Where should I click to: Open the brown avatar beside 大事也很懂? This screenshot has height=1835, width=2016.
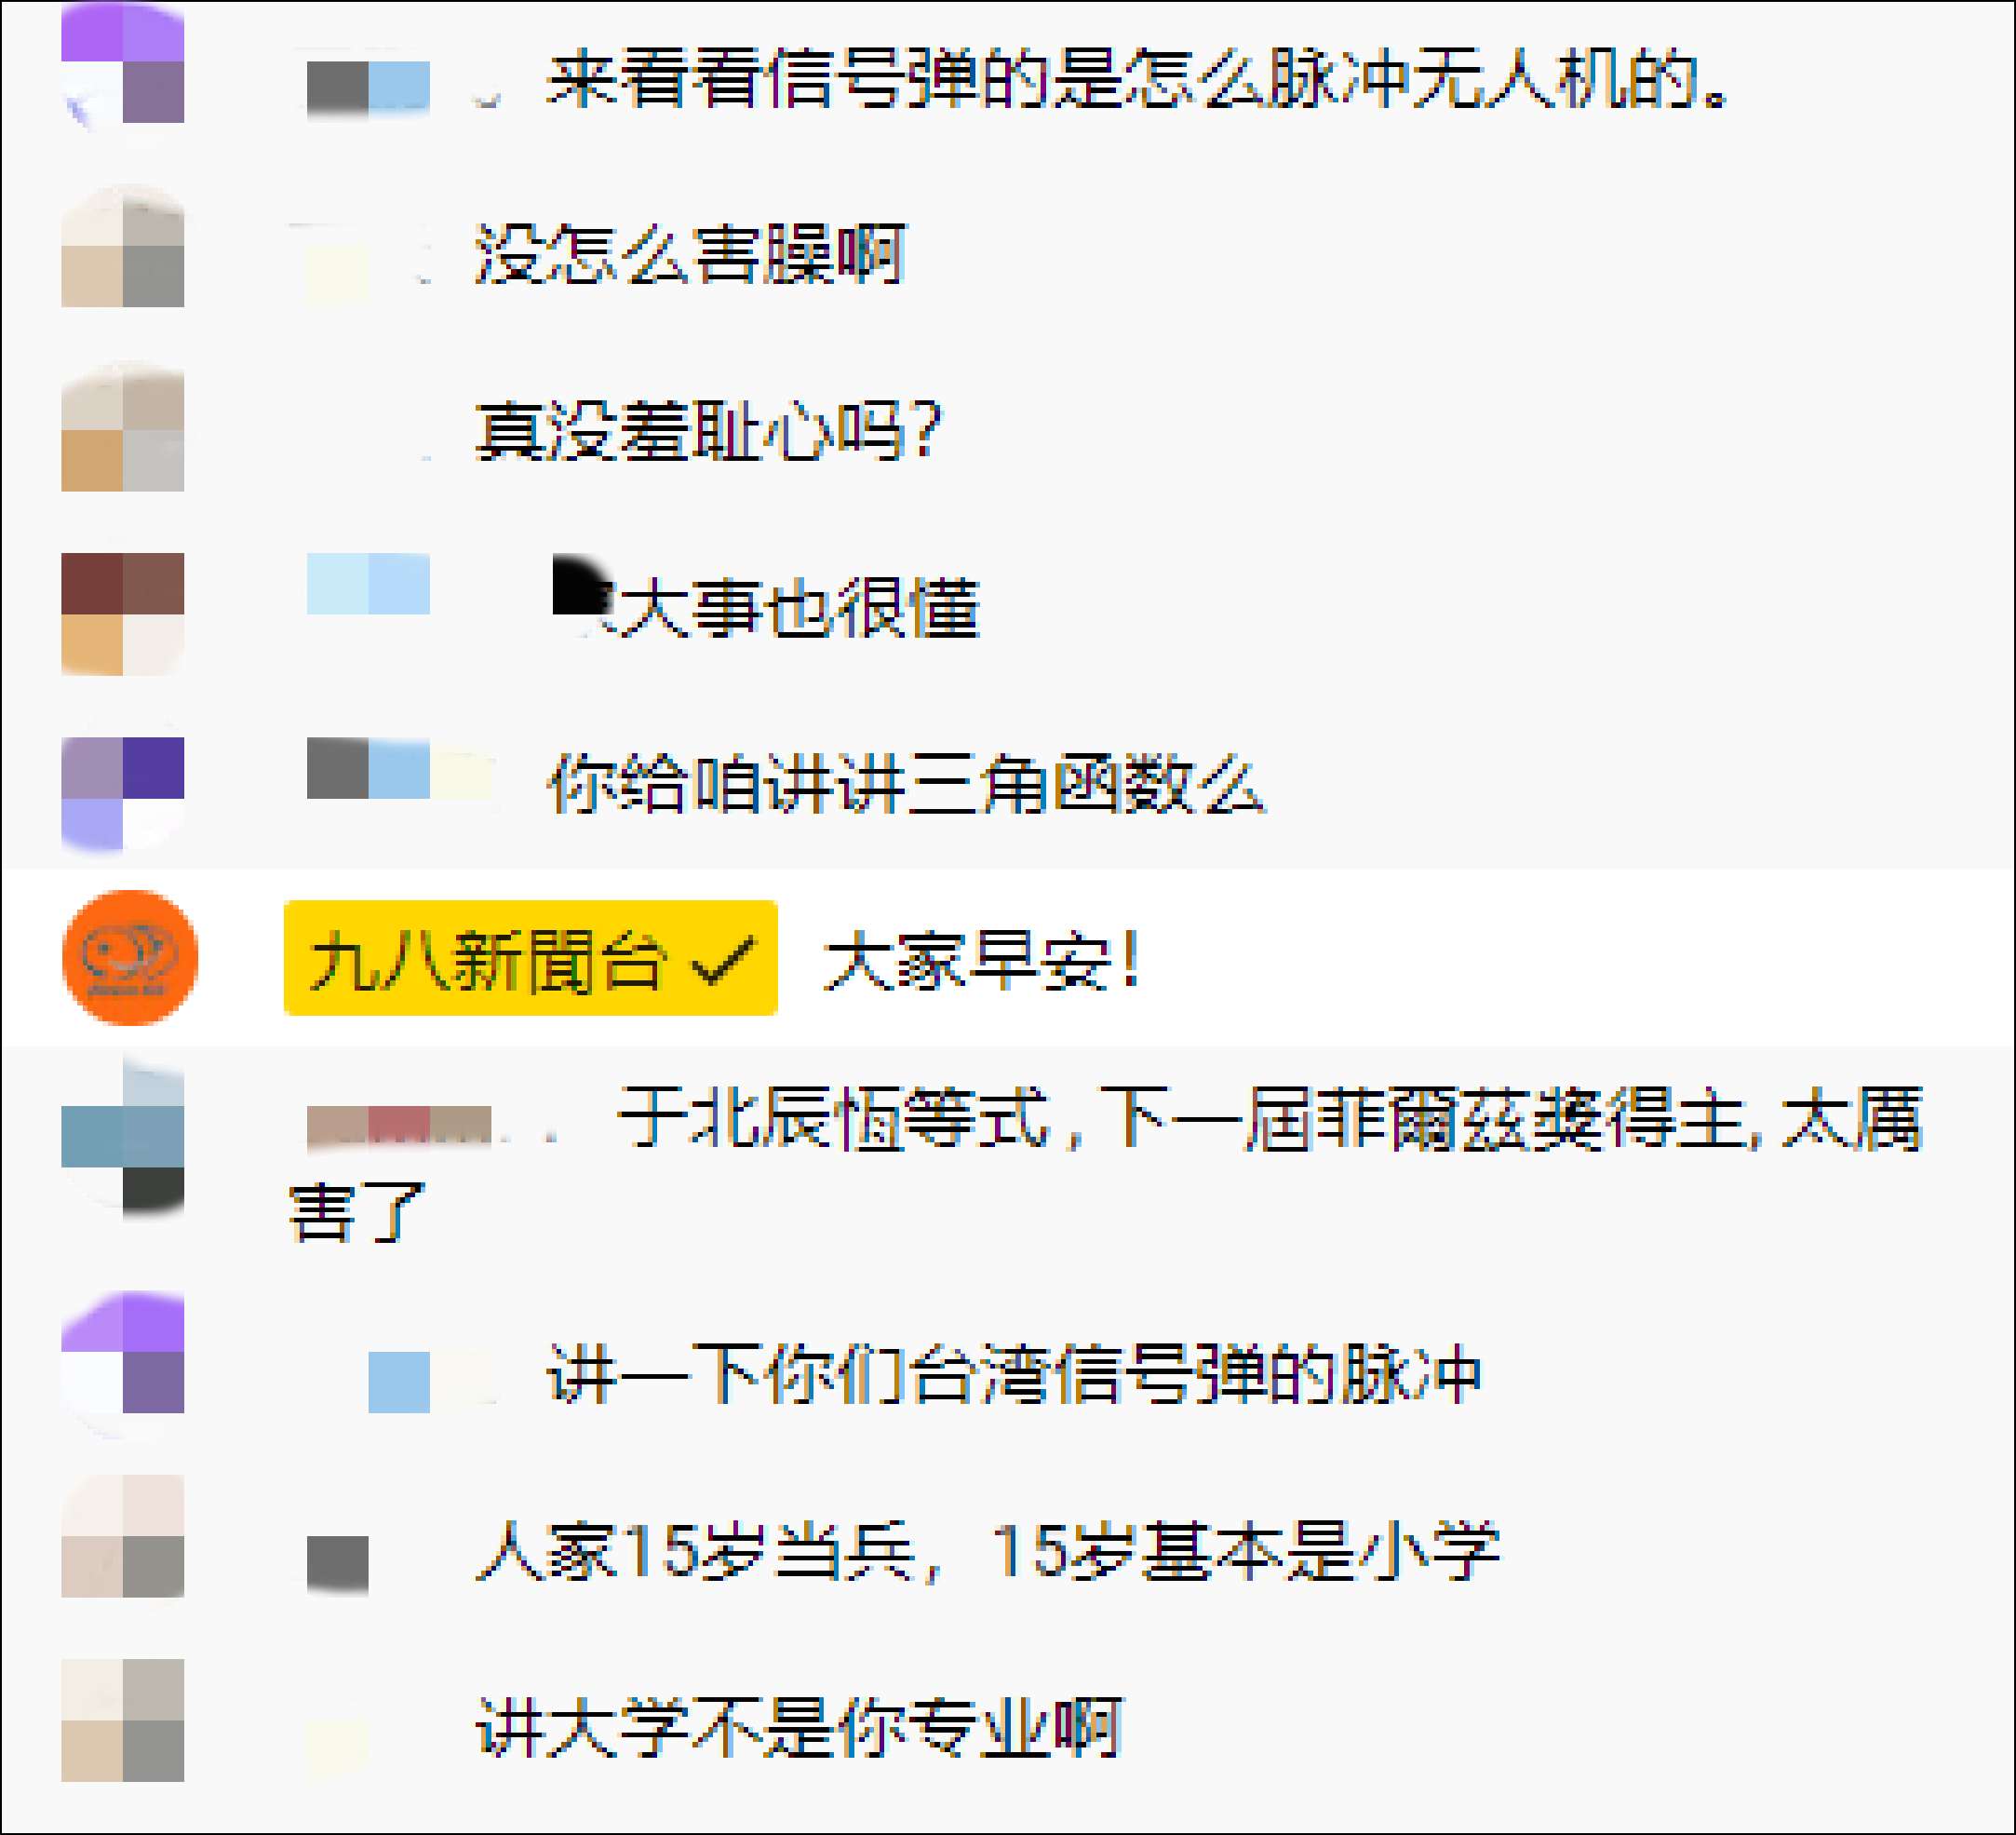click(123, 614)
